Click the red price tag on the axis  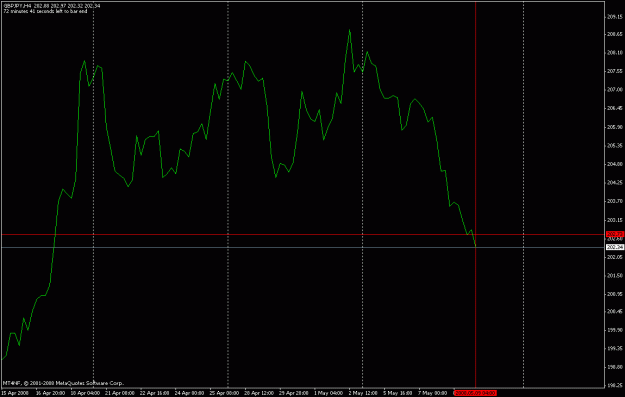[x=615, y=234]
